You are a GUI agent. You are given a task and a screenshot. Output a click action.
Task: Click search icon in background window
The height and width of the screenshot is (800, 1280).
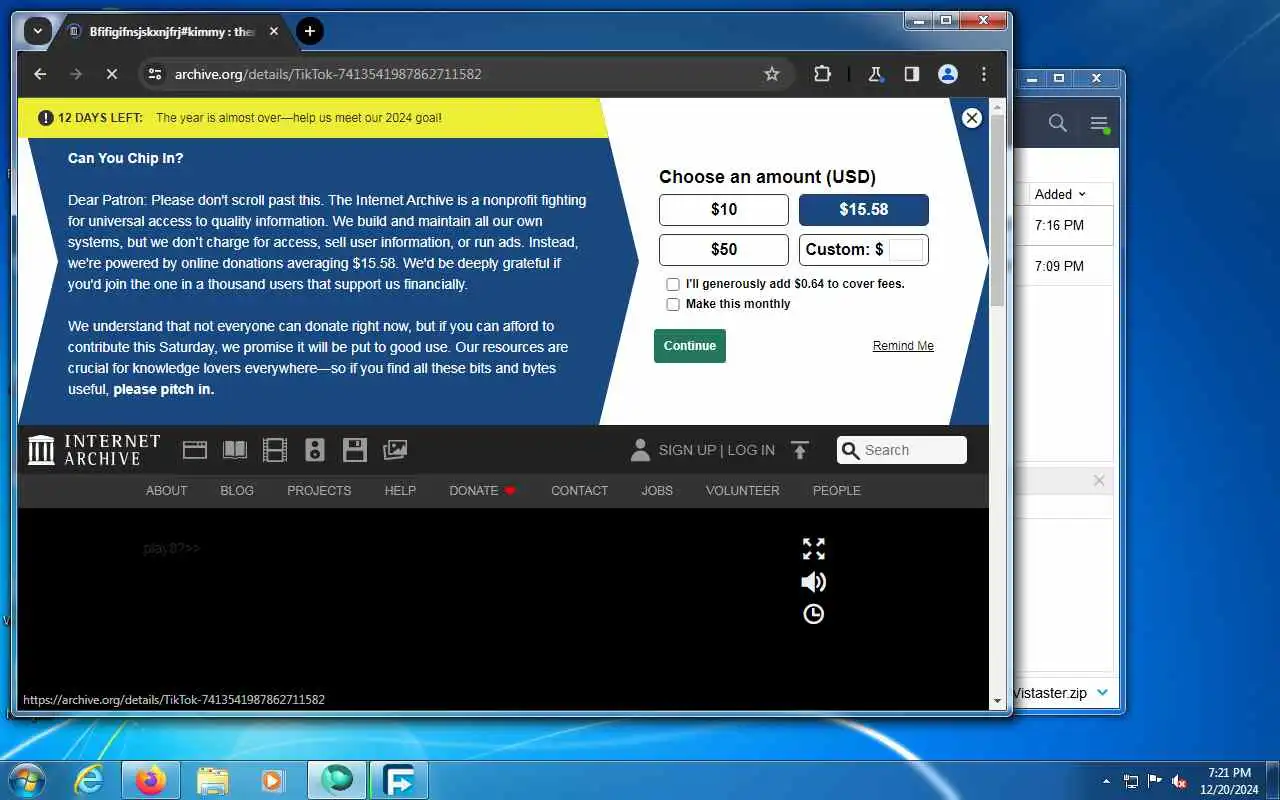[1058, 123]
